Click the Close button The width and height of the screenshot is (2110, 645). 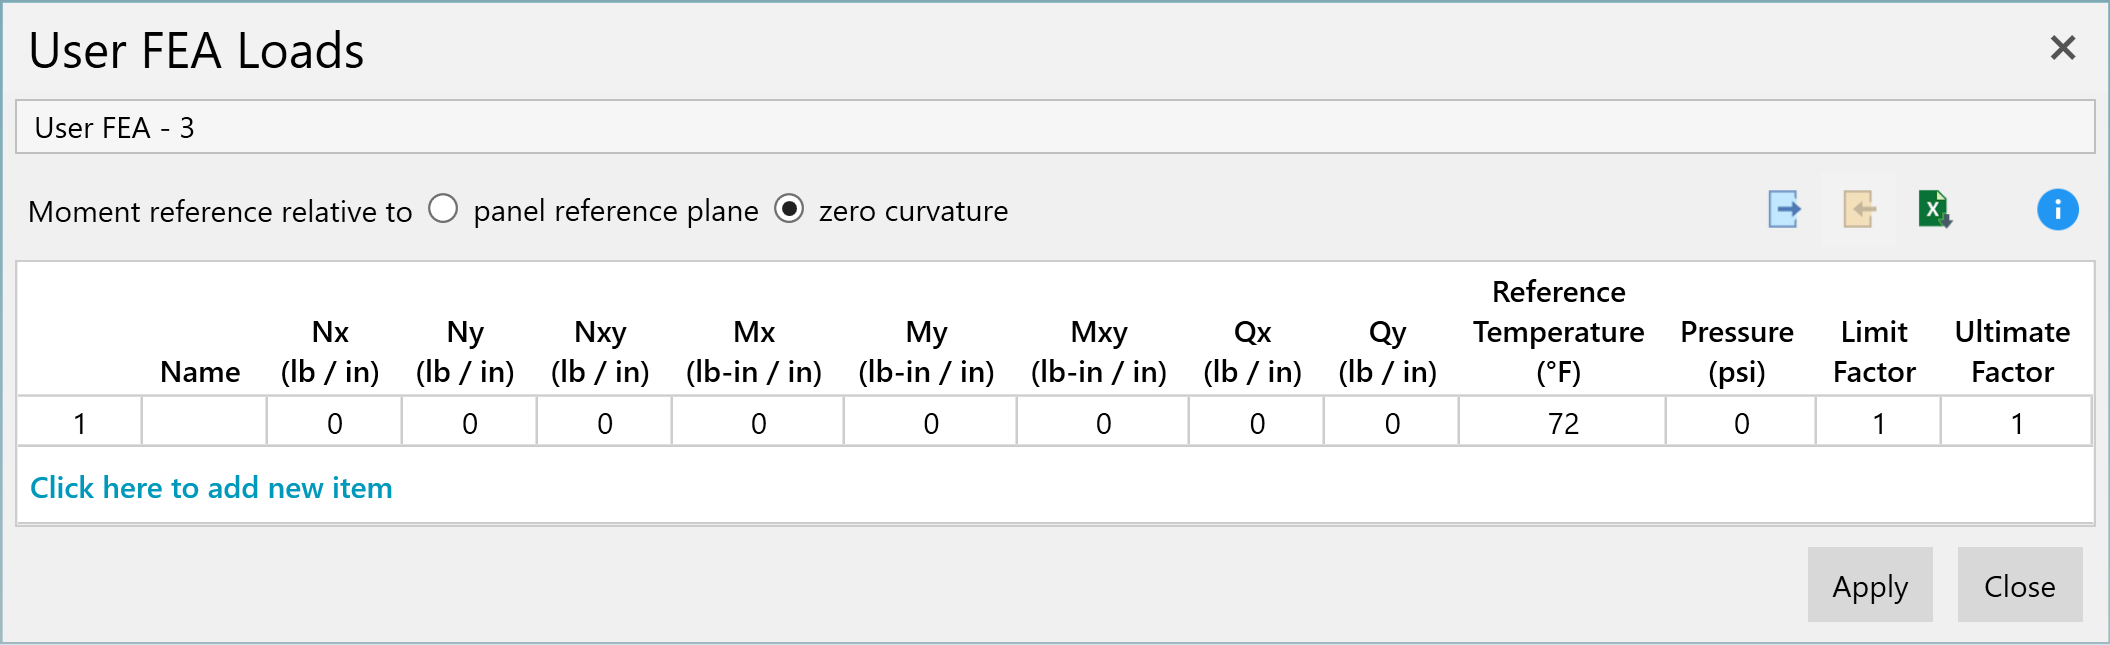[2020, 585]
